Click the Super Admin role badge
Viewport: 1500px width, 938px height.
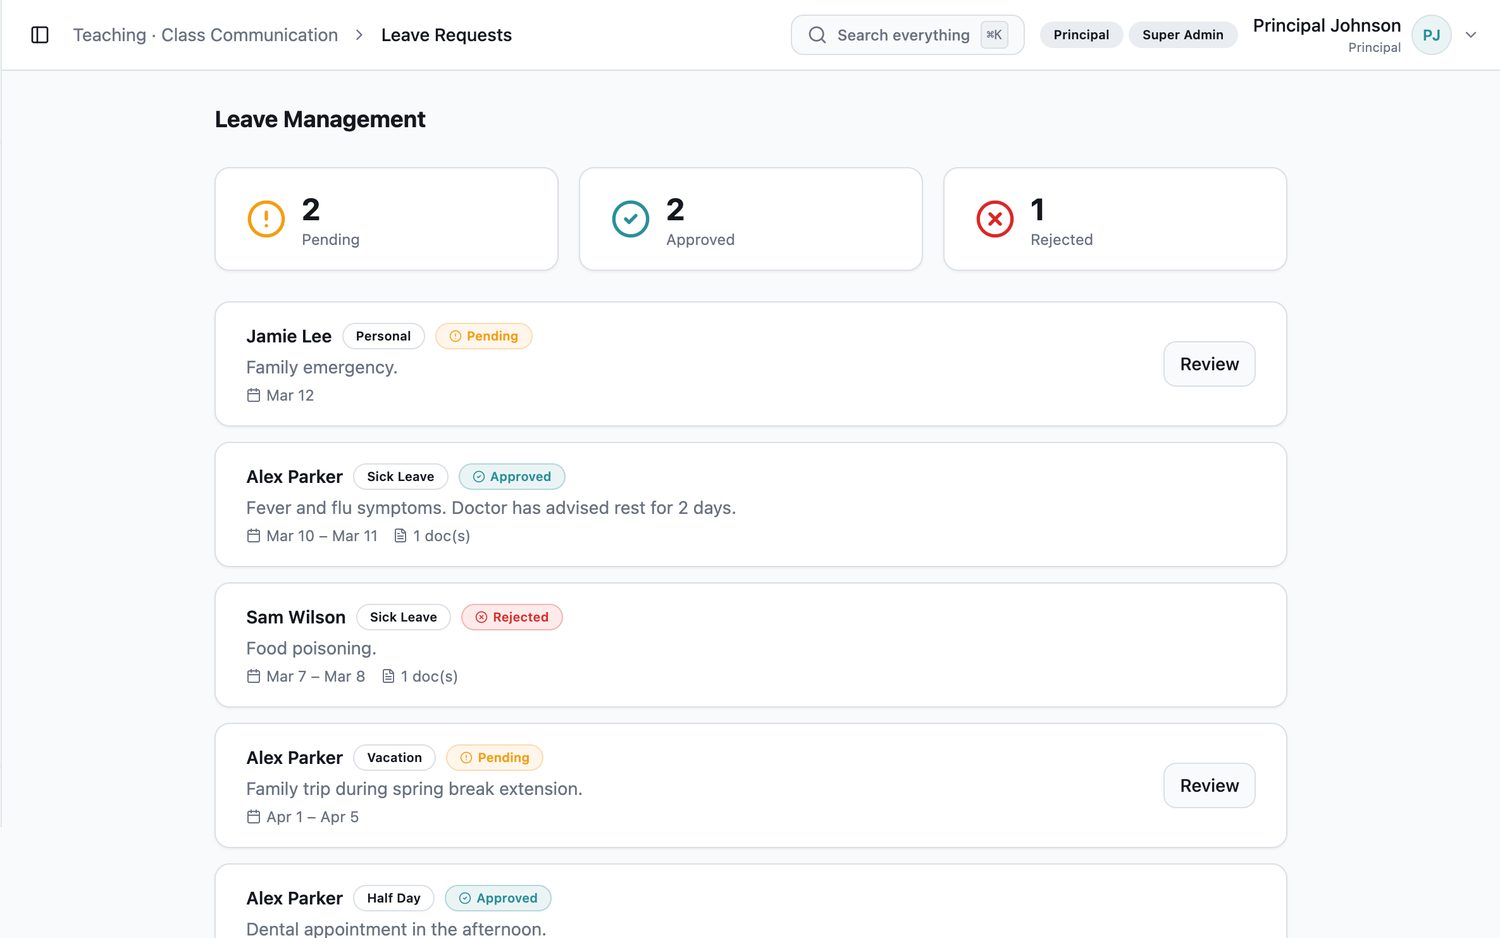click(1183, 35)
